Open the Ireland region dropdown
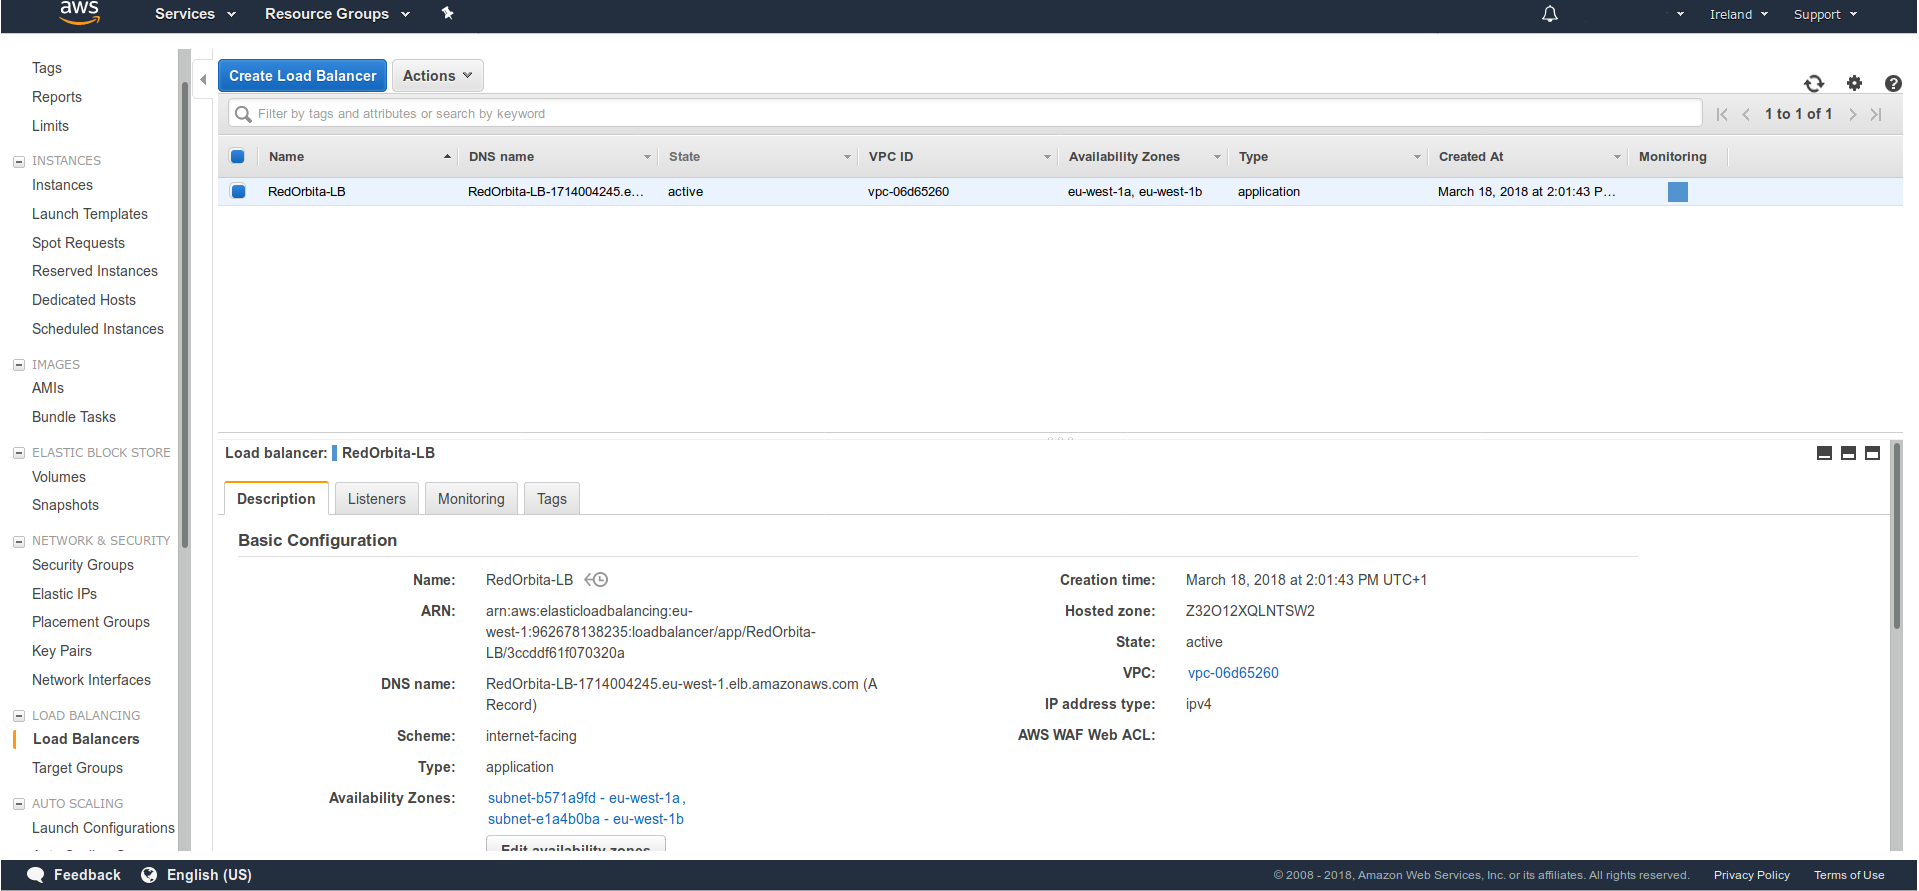This screenshot has width=1919, height=891. tap(1738, 14)
